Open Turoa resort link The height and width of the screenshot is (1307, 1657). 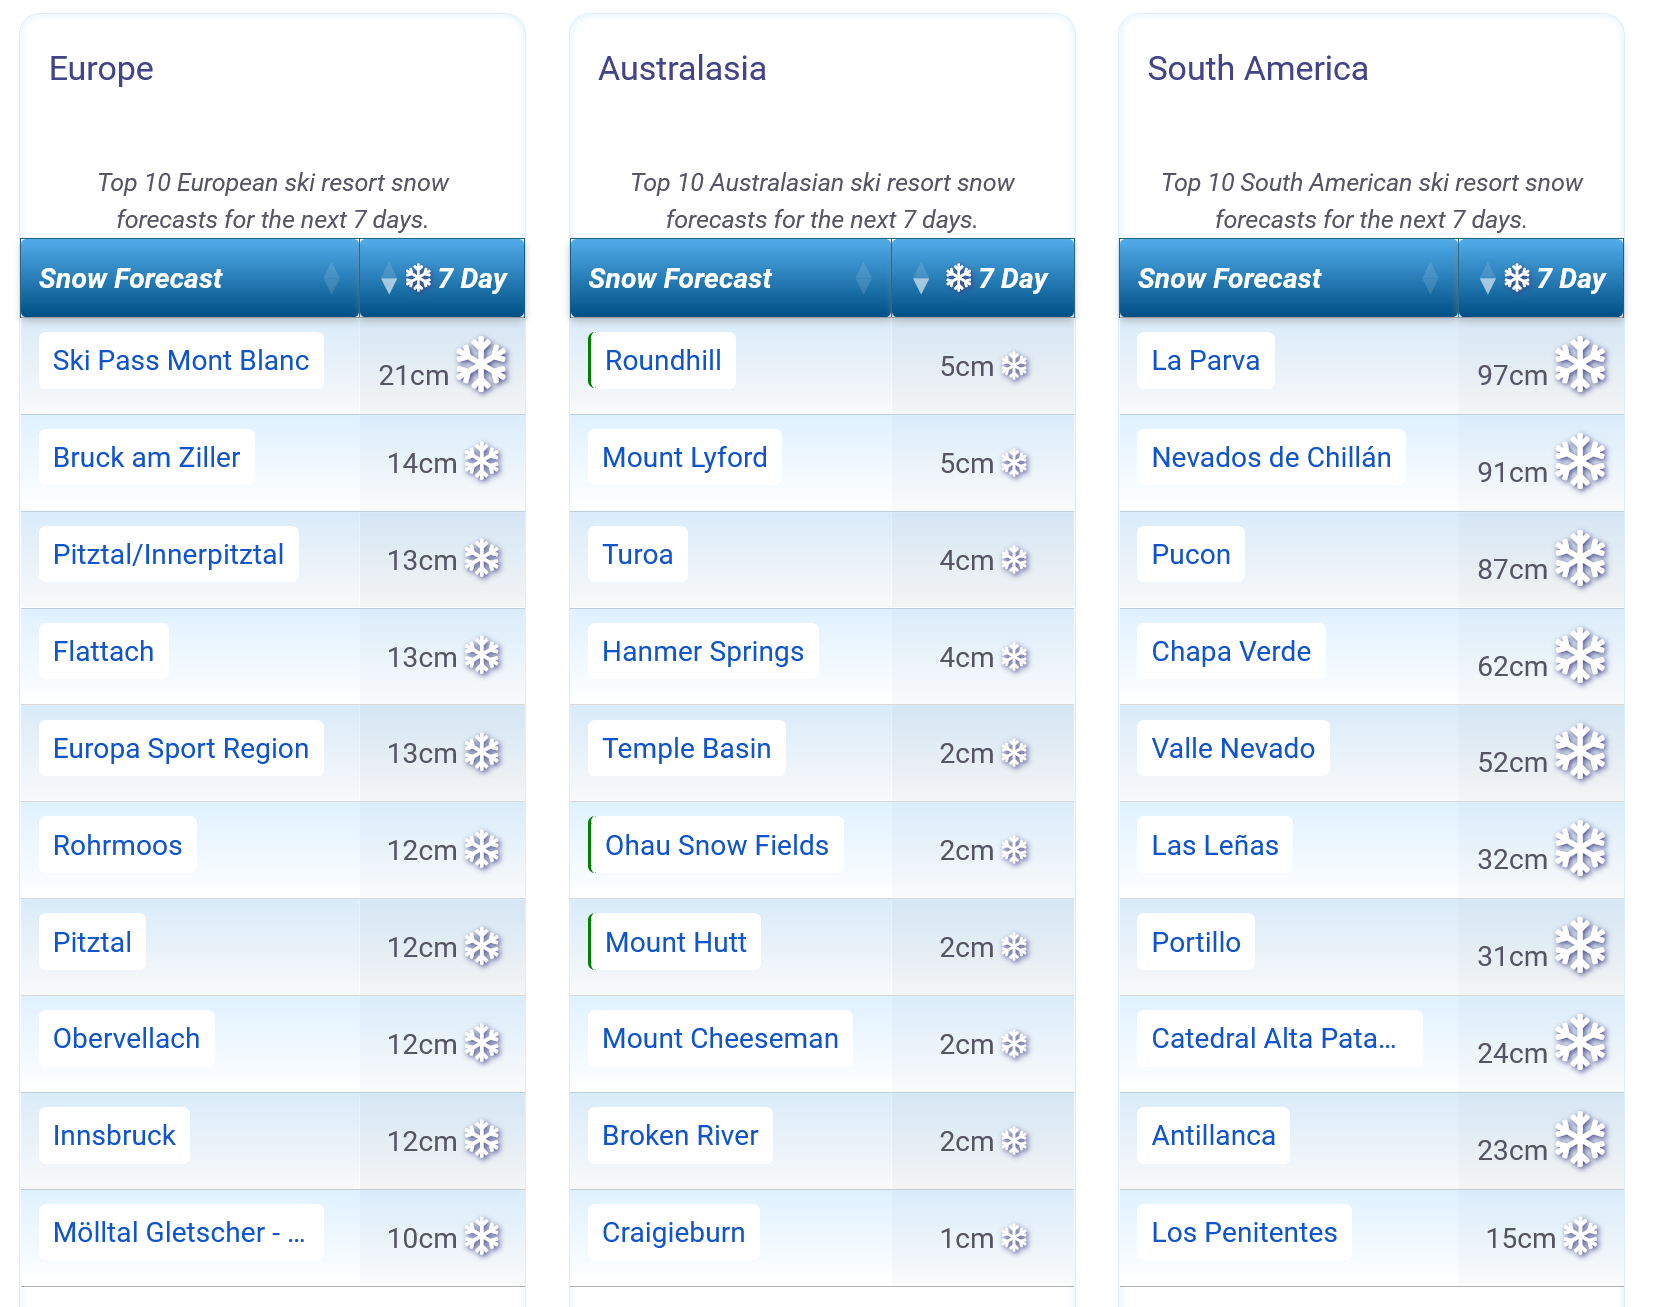[x=638, y=554]
